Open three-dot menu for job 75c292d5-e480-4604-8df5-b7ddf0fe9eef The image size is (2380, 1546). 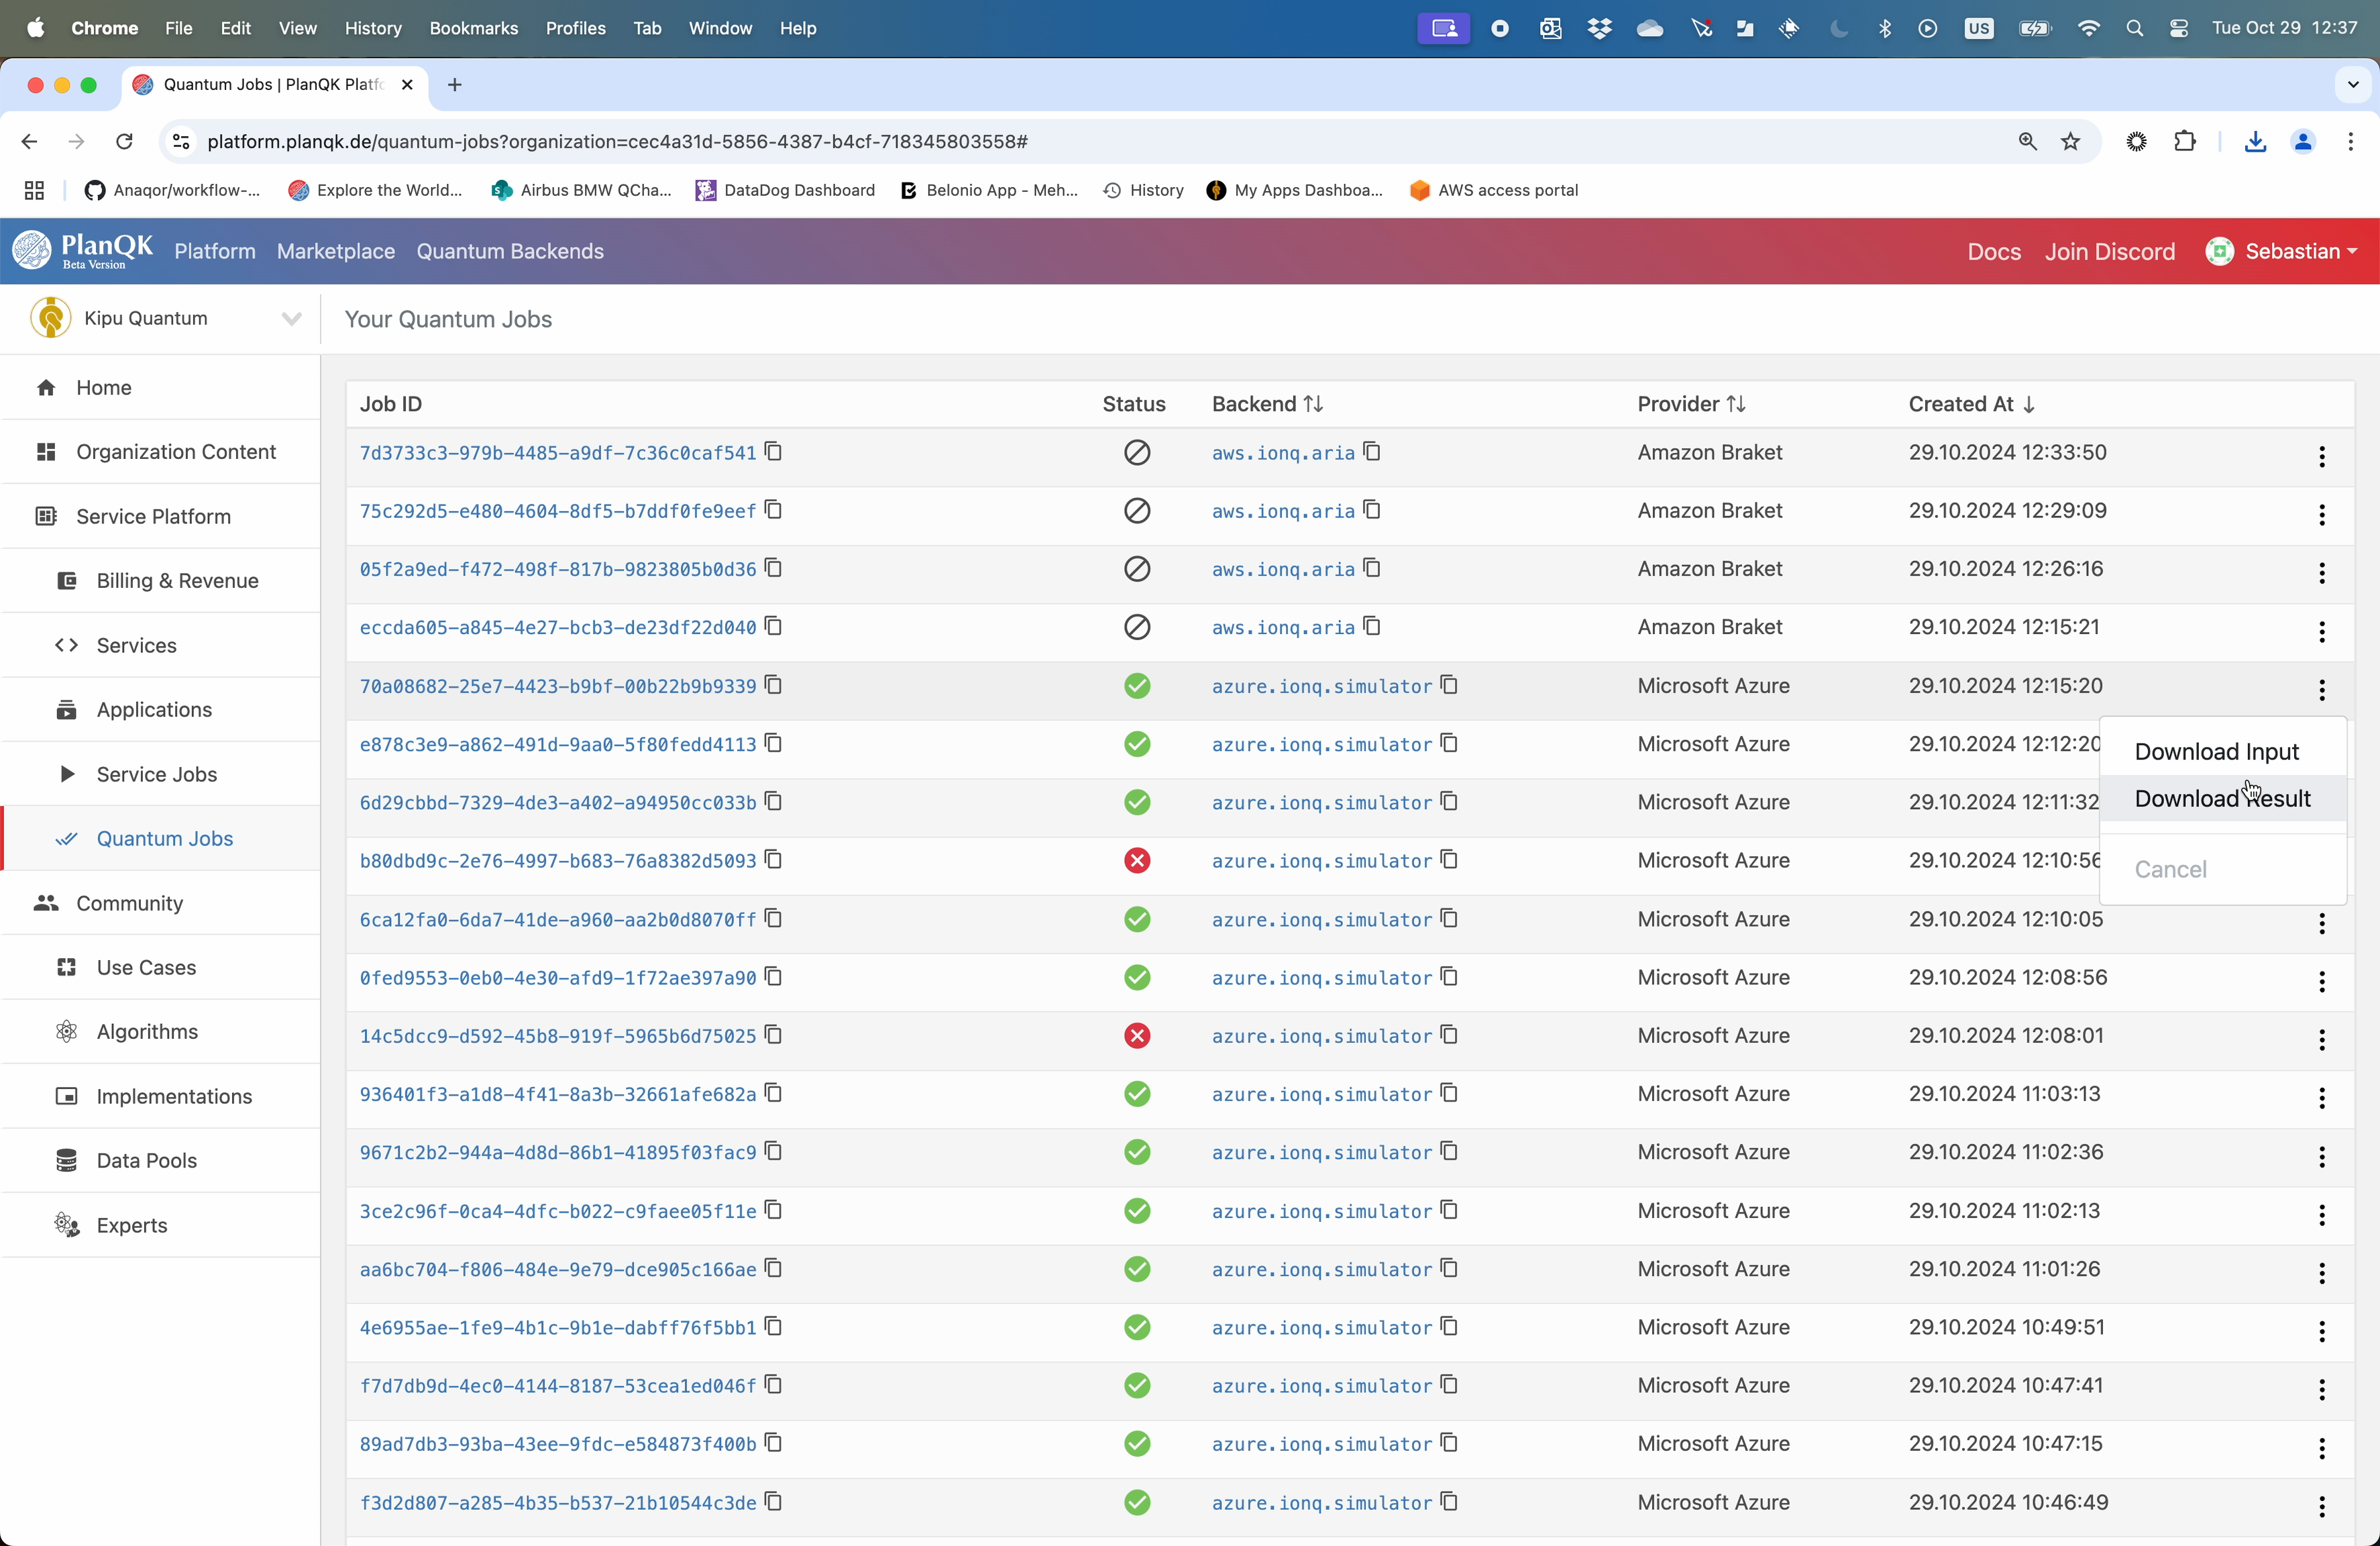click(2321, 515)
